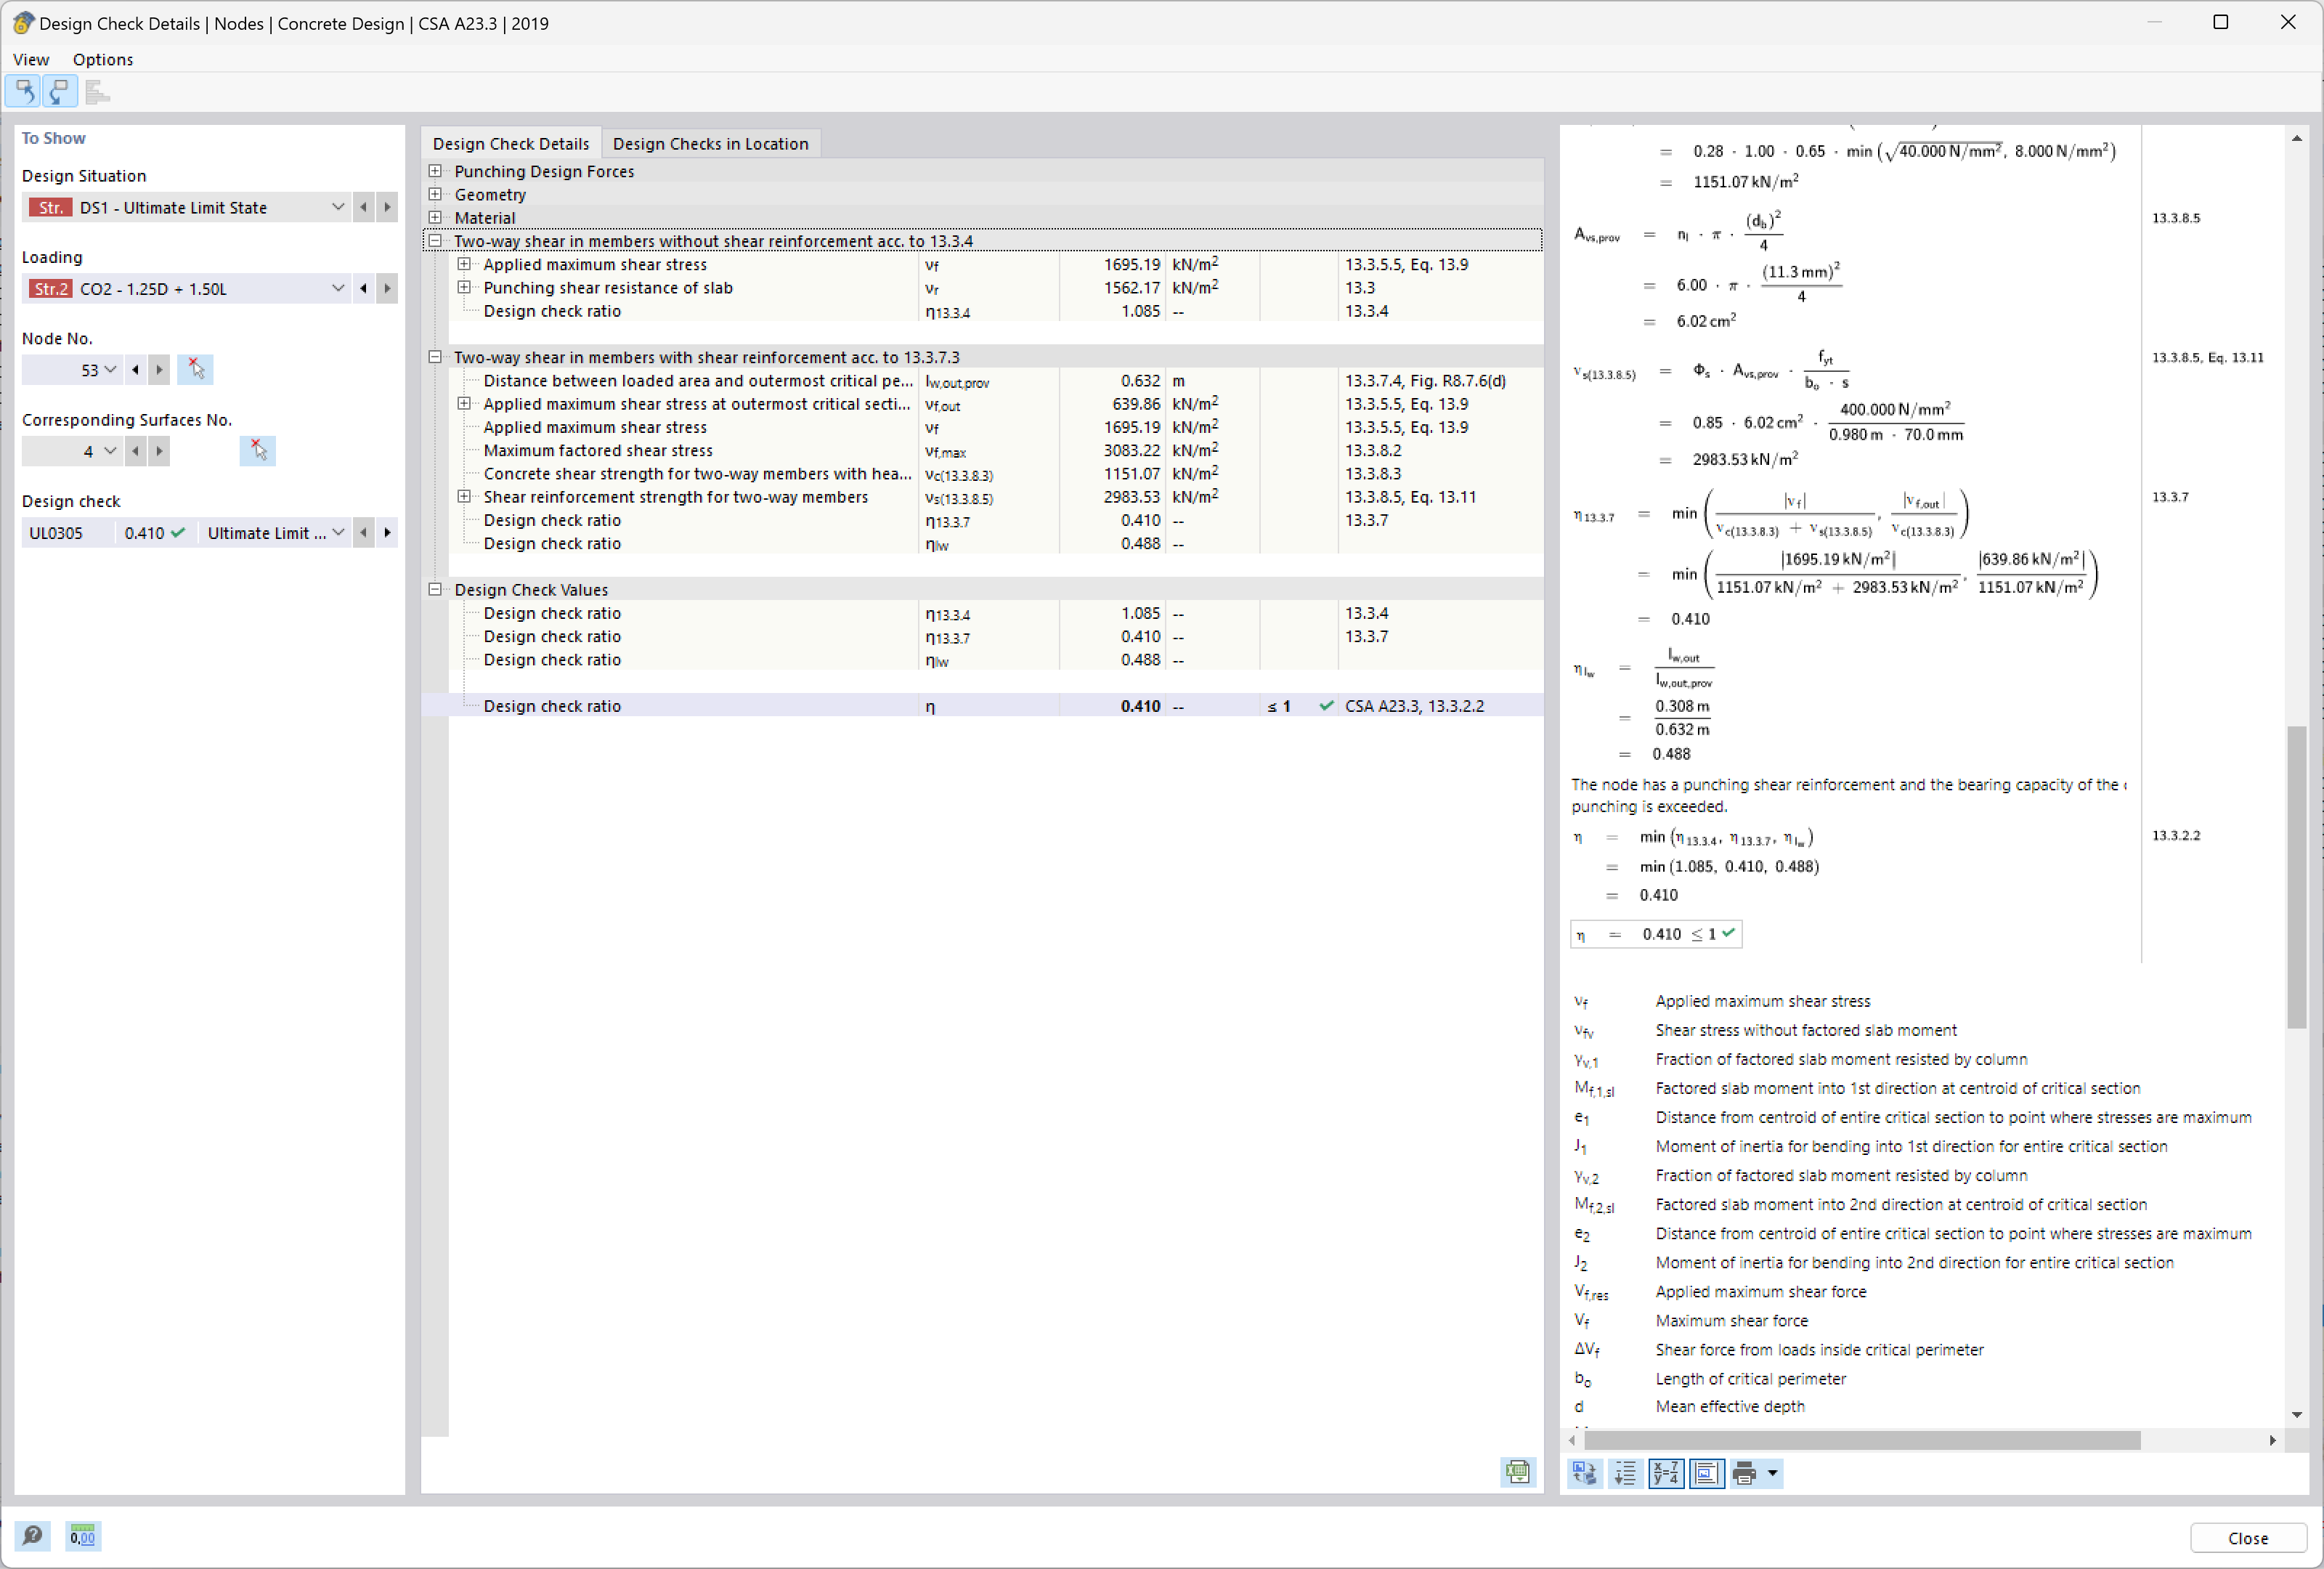Click the line-spacing list icon
This screenshot has width=2324, height=1569.
[x=1626, y=1473]
